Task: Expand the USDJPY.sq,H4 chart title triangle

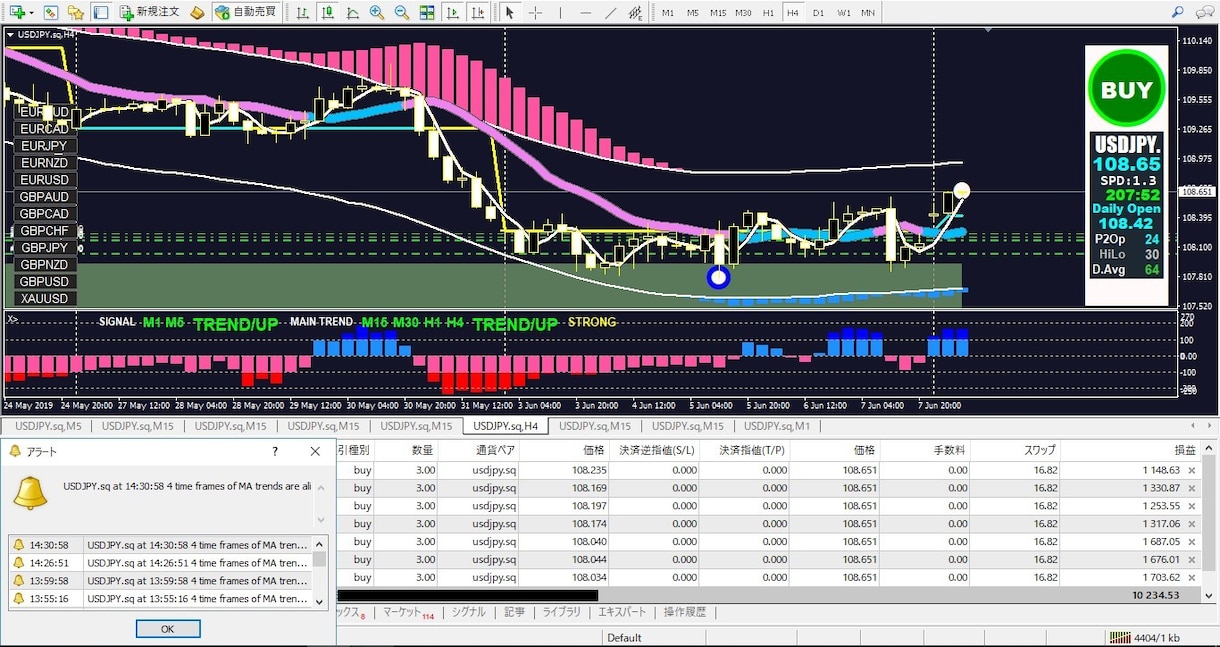Action: click(x=10, y=34)
